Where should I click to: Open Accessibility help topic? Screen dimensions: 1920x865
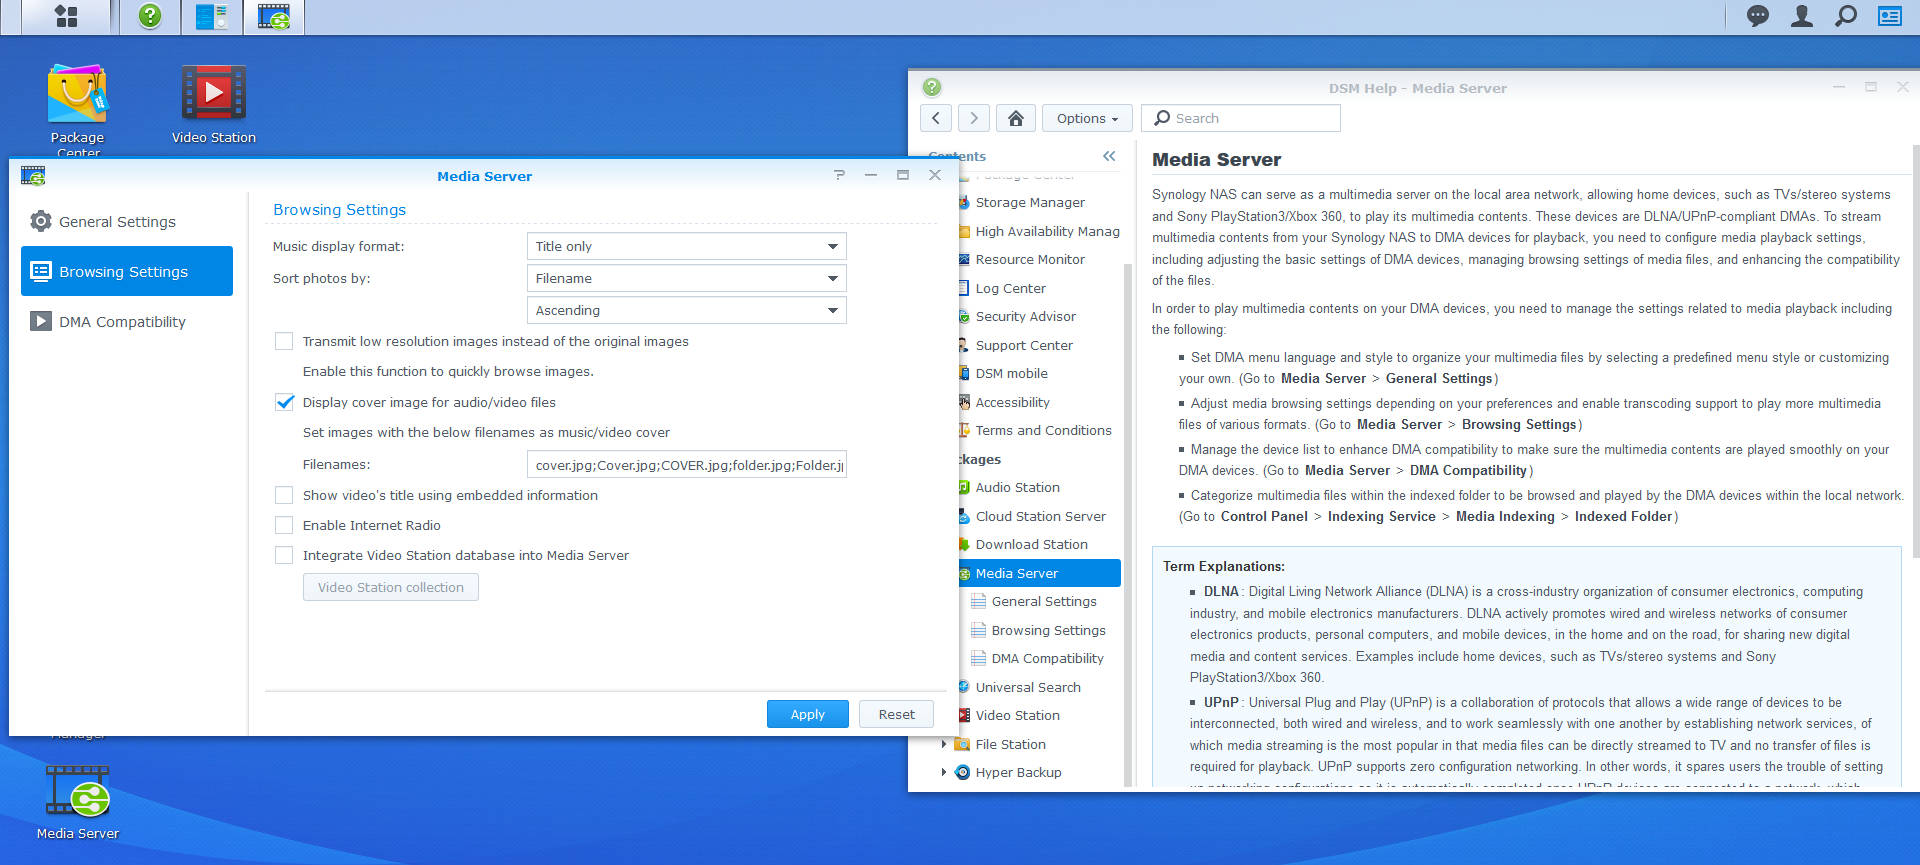[x=1012, y=402]
